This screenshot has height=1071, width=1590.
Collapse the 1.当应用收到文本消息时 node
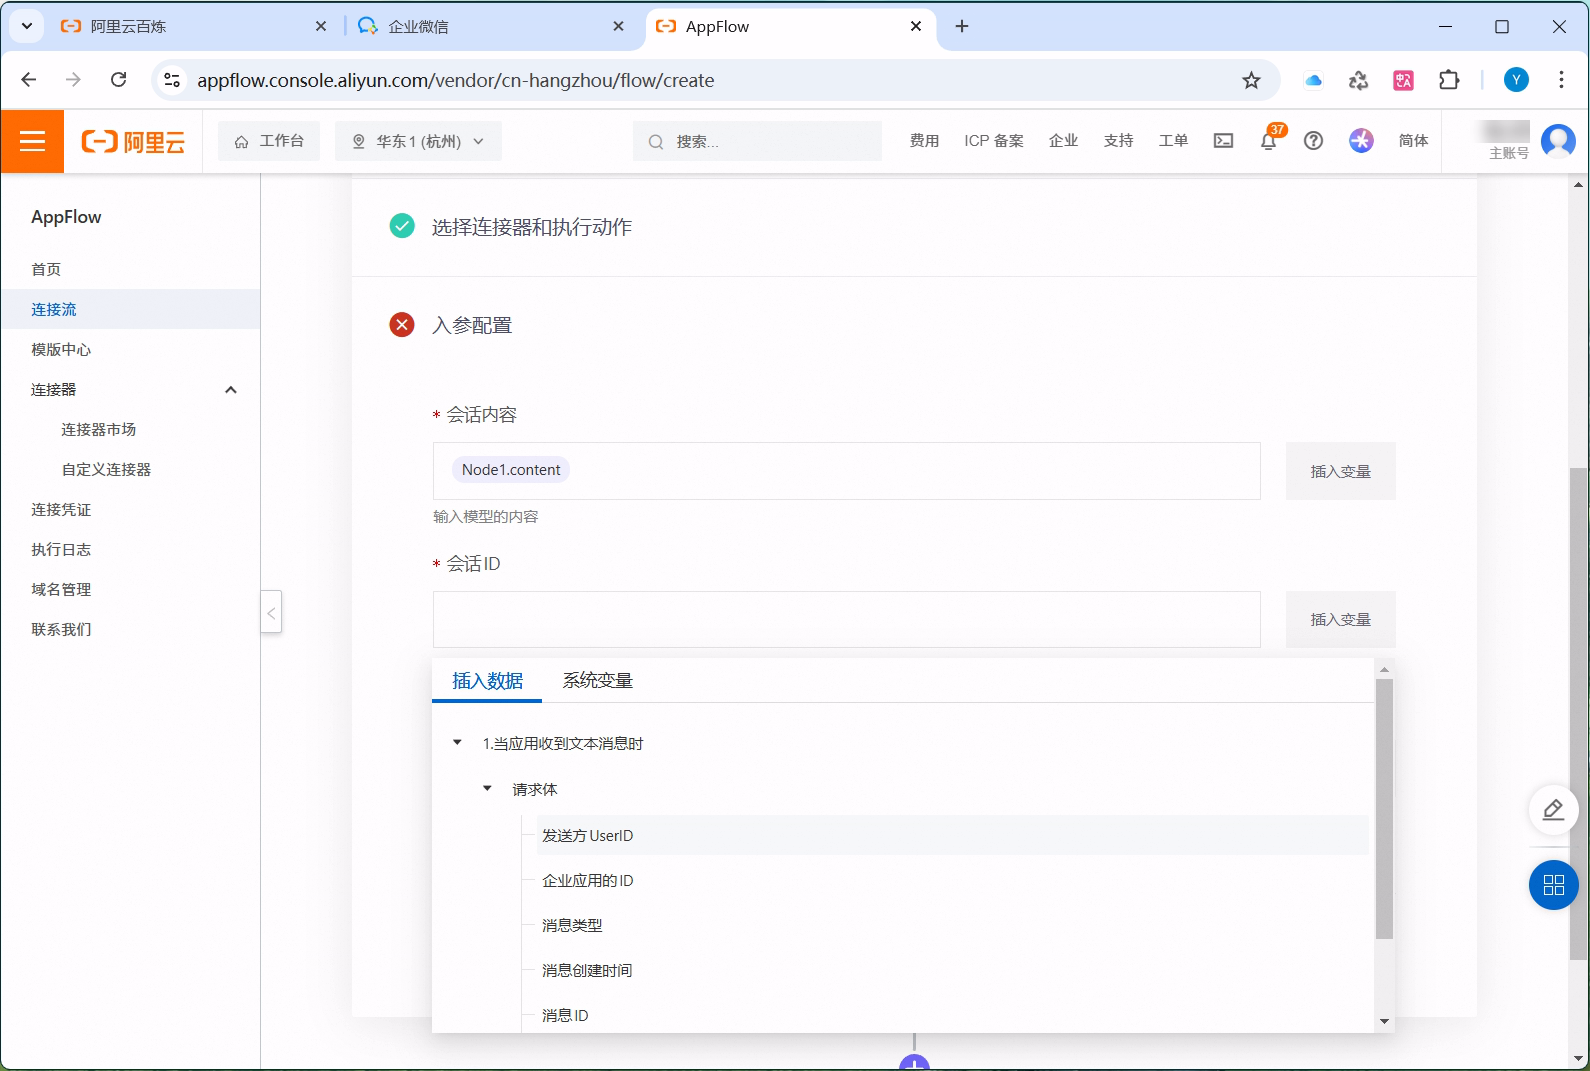(457, 743)
